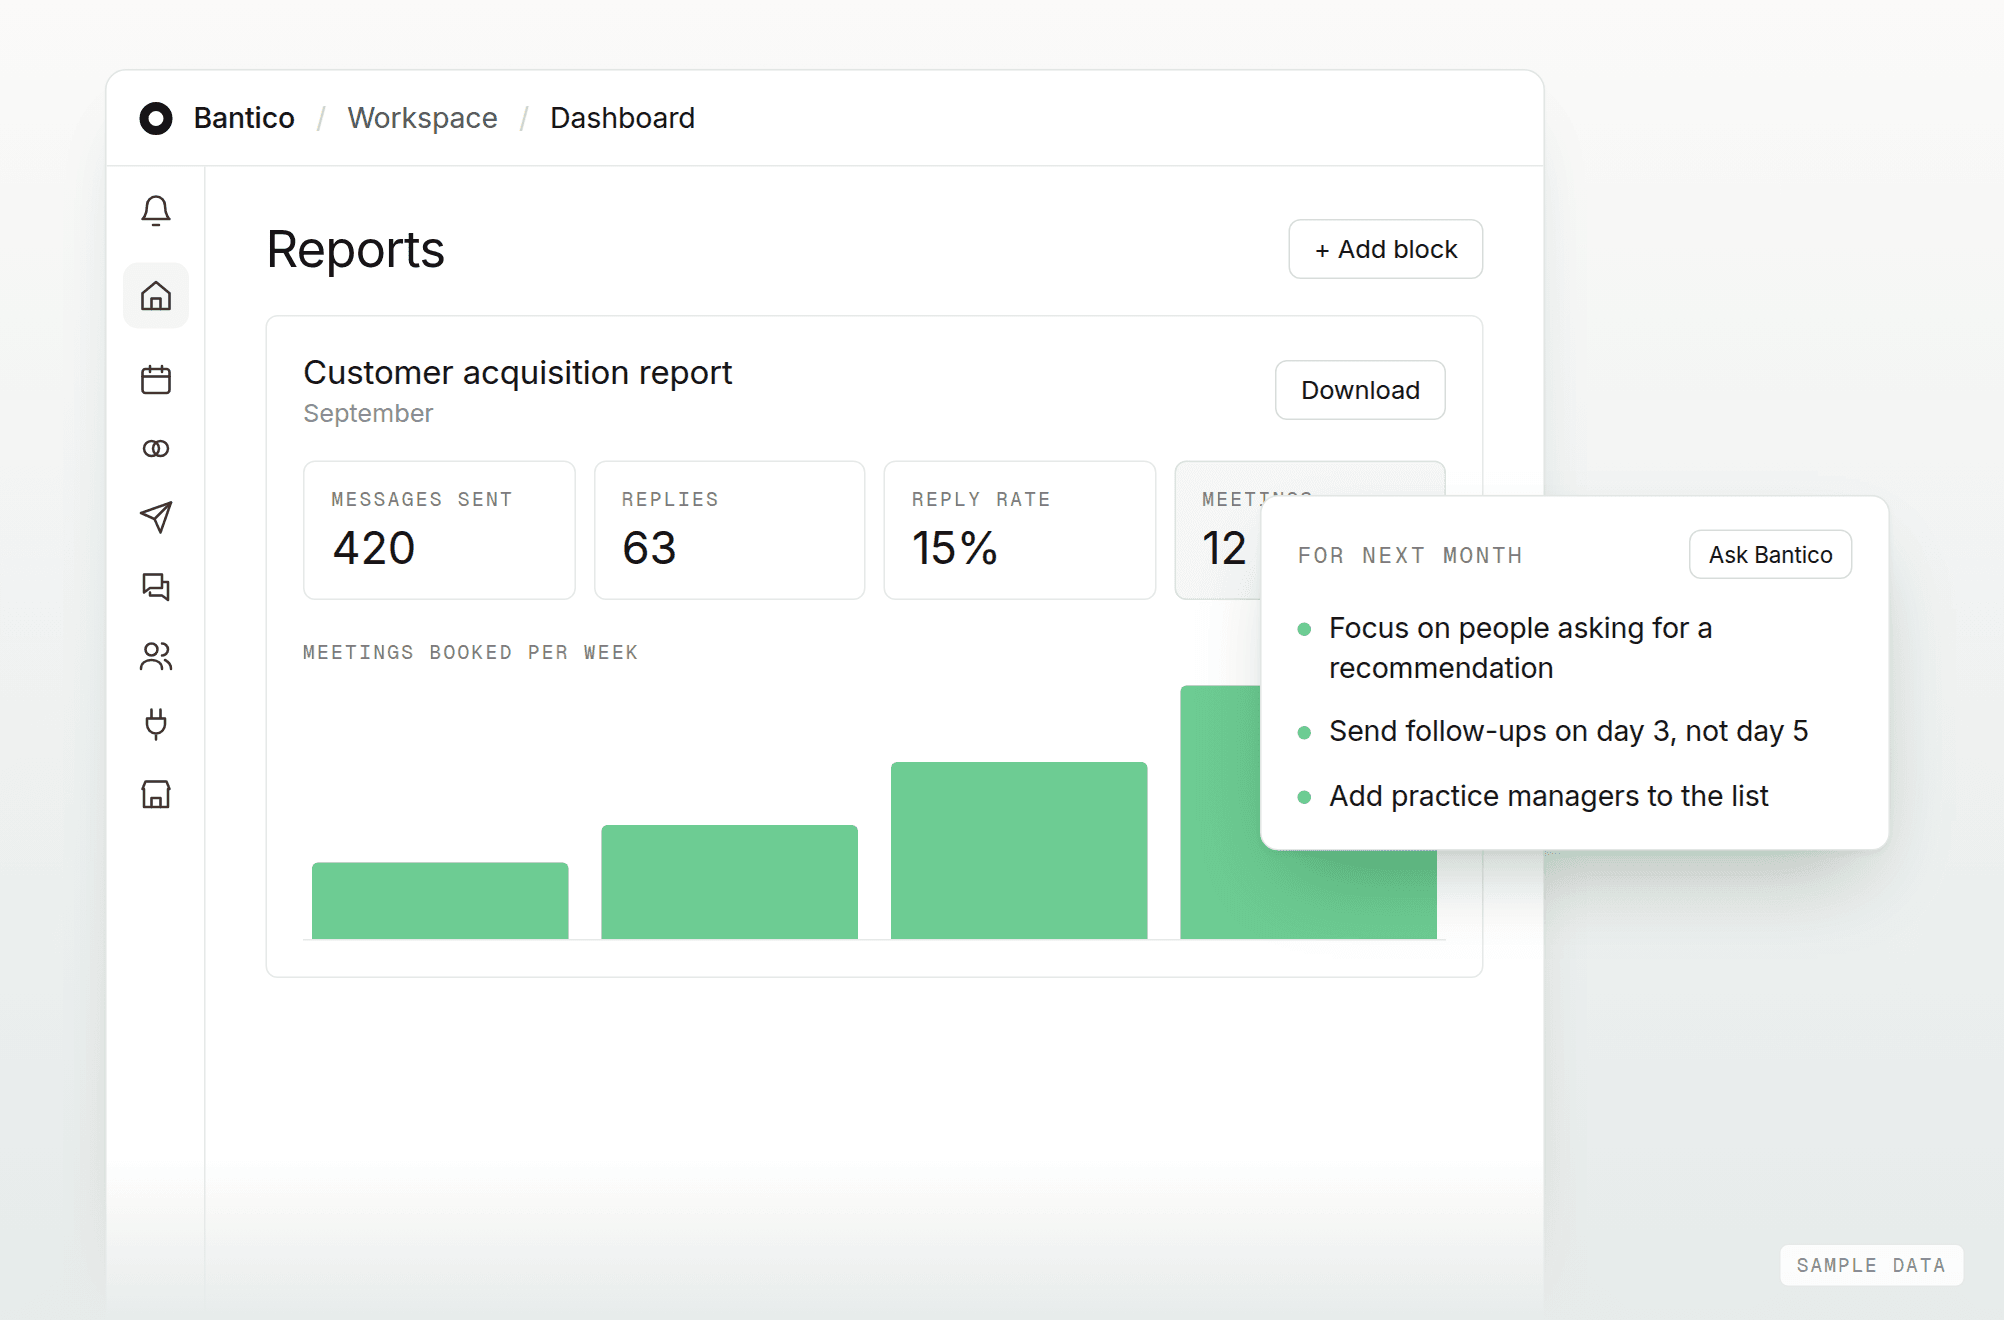The width and height of the screenshot is (2004, 1320).
Task: Click the 'Reports' heading
Action: pos(355,249)
